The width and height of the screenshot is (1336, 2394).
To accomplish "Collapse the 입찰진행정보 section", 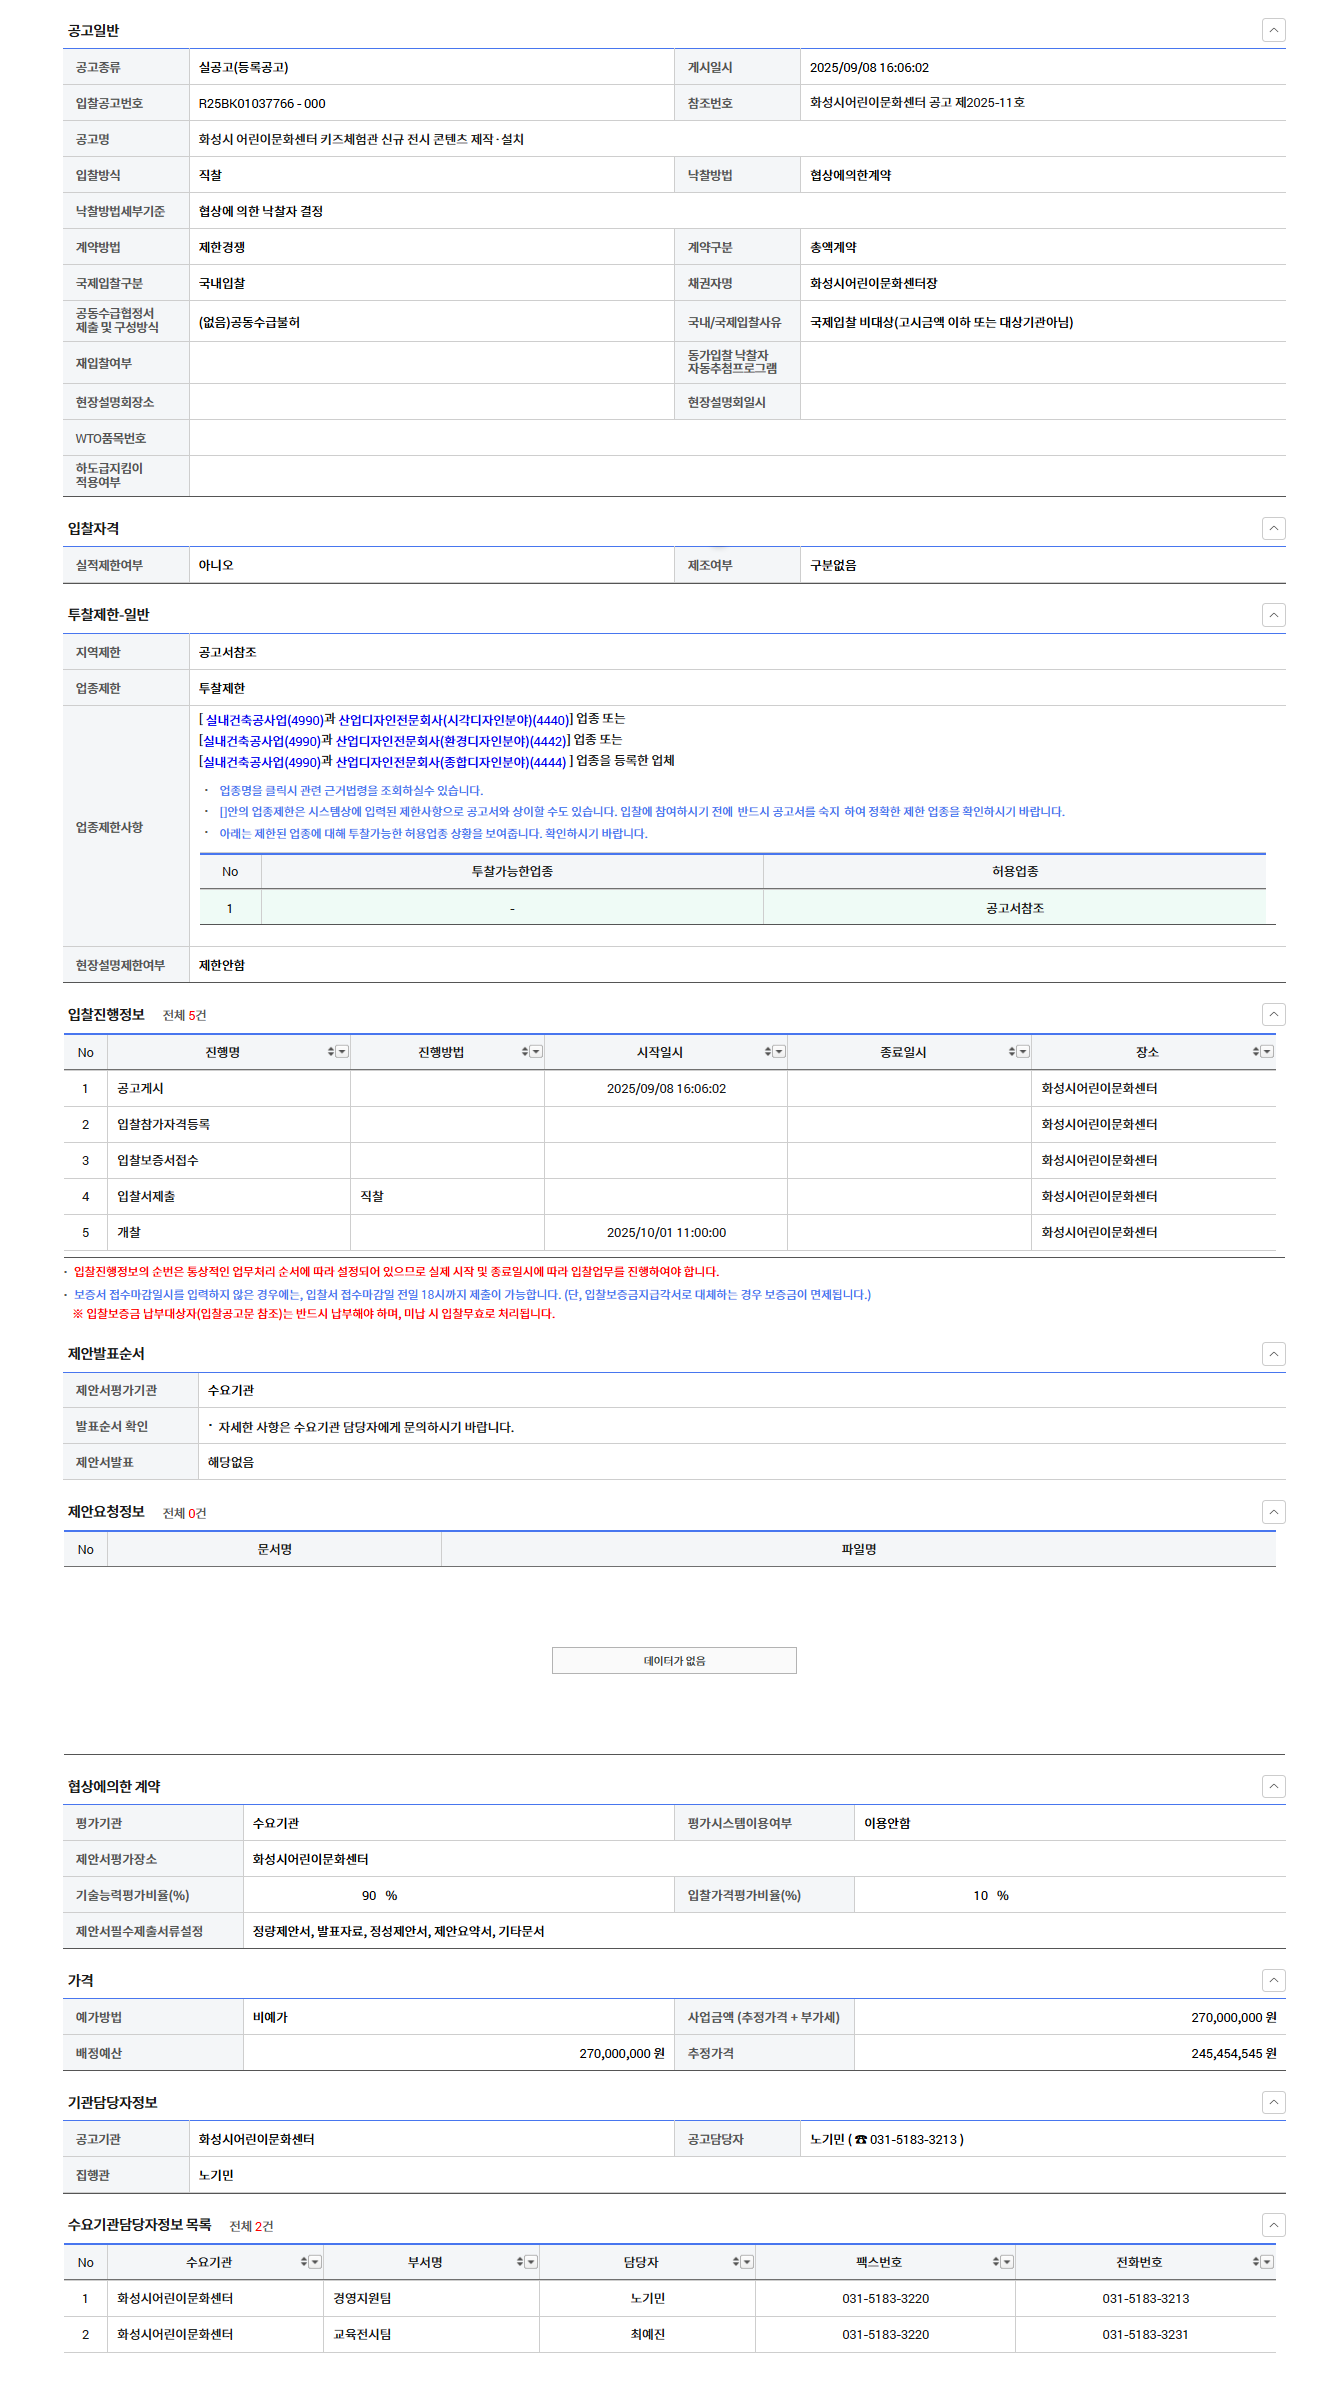I will (1273, 1014).
